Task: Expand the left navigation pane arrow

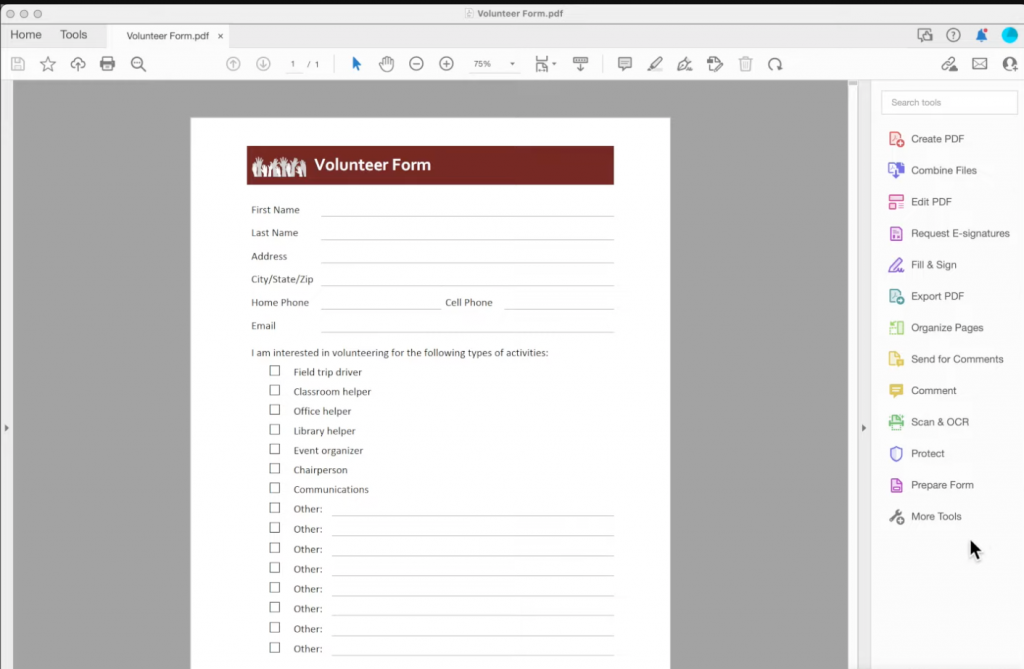Action: (x=7, y=428)
